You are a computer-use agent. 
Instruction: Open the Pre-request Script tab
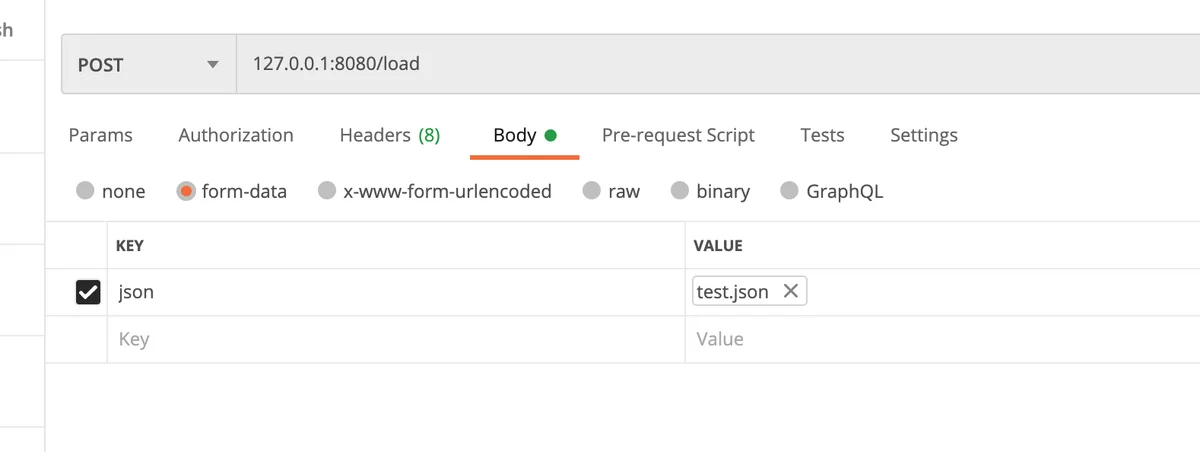click(x=678, y=135)
